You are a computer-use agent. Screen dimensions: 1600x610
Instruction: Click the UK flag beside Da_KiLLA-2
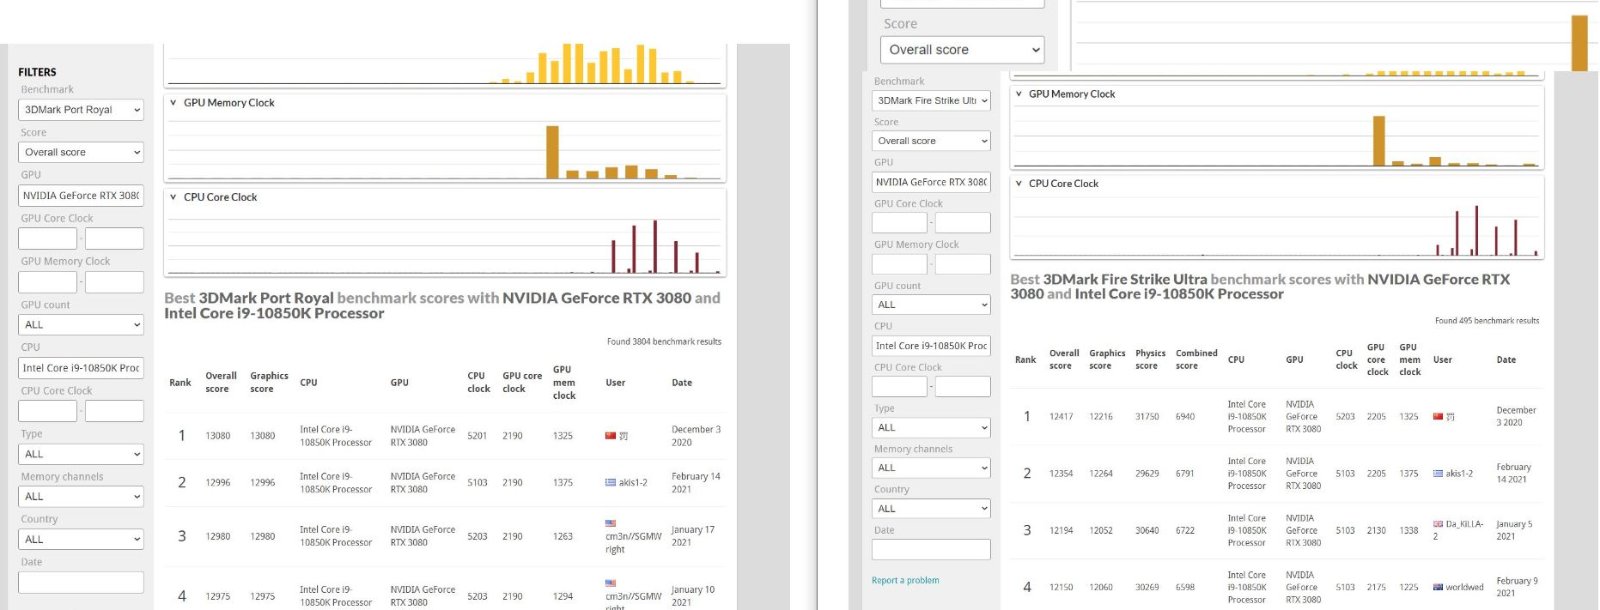pos(1438,524)
